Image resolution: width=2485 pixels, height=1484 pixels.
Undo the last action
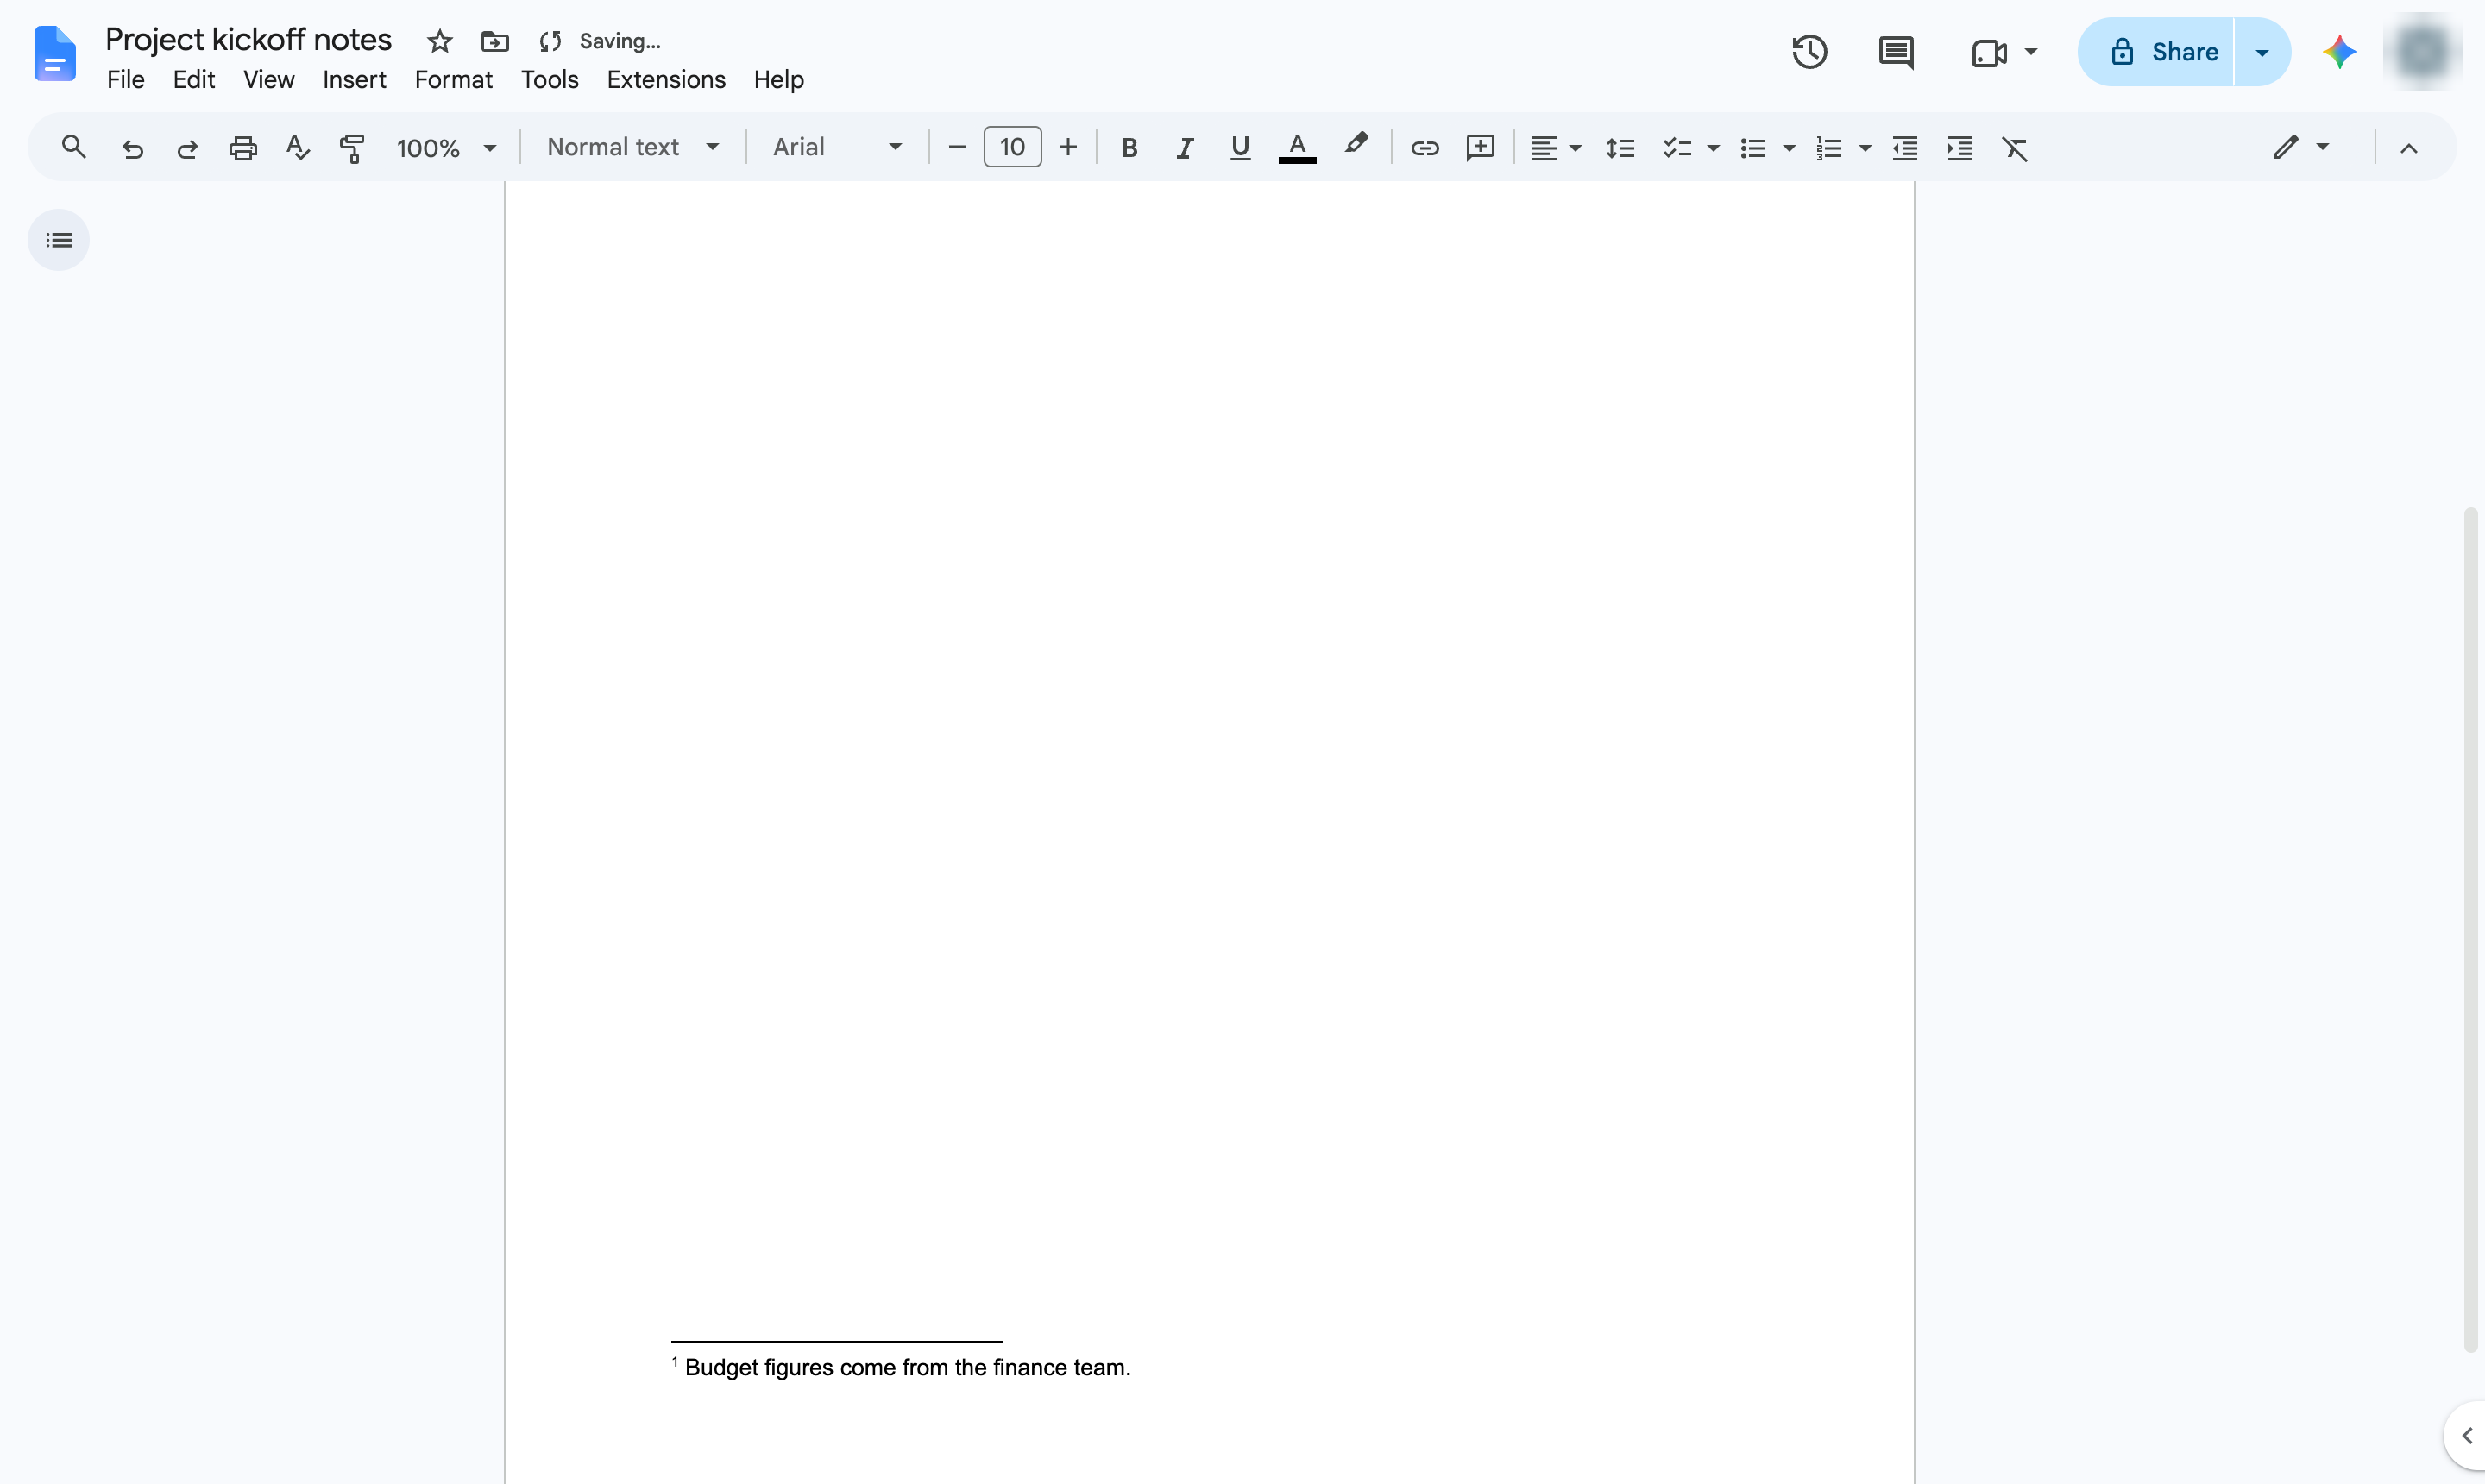[x=132, y=148]
